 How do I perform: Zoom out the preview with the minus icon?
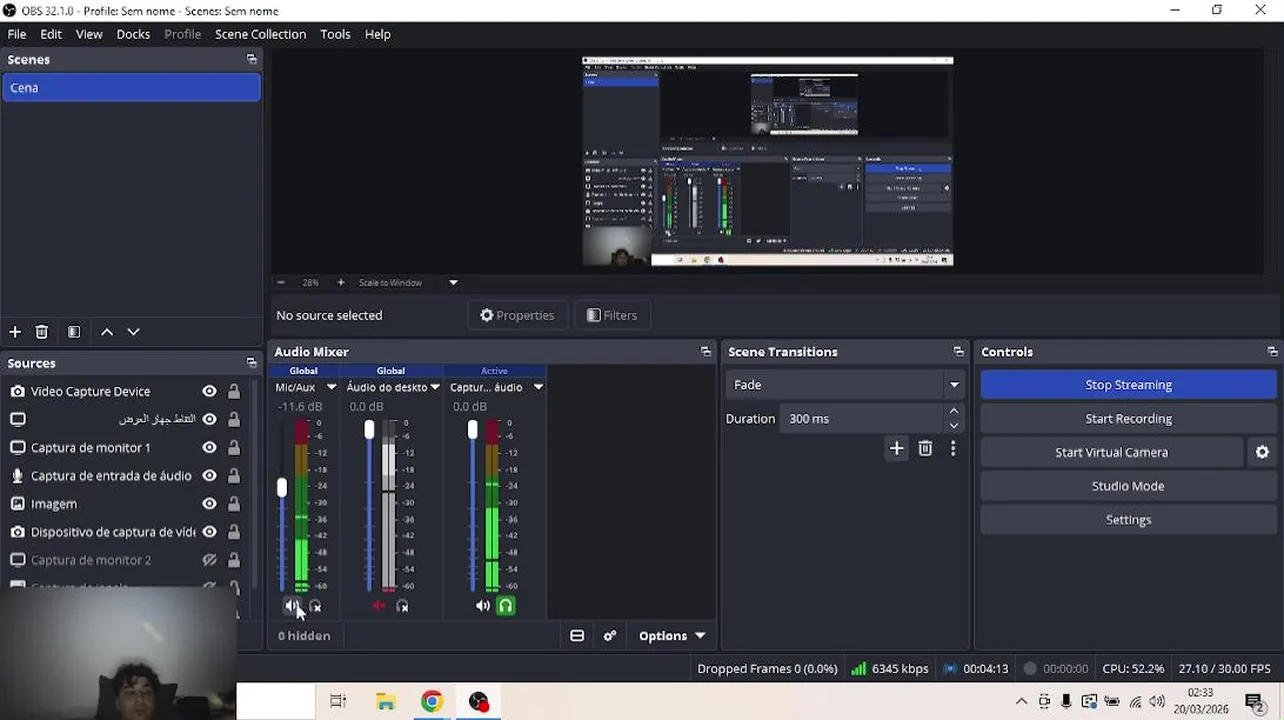pos(281,283)
